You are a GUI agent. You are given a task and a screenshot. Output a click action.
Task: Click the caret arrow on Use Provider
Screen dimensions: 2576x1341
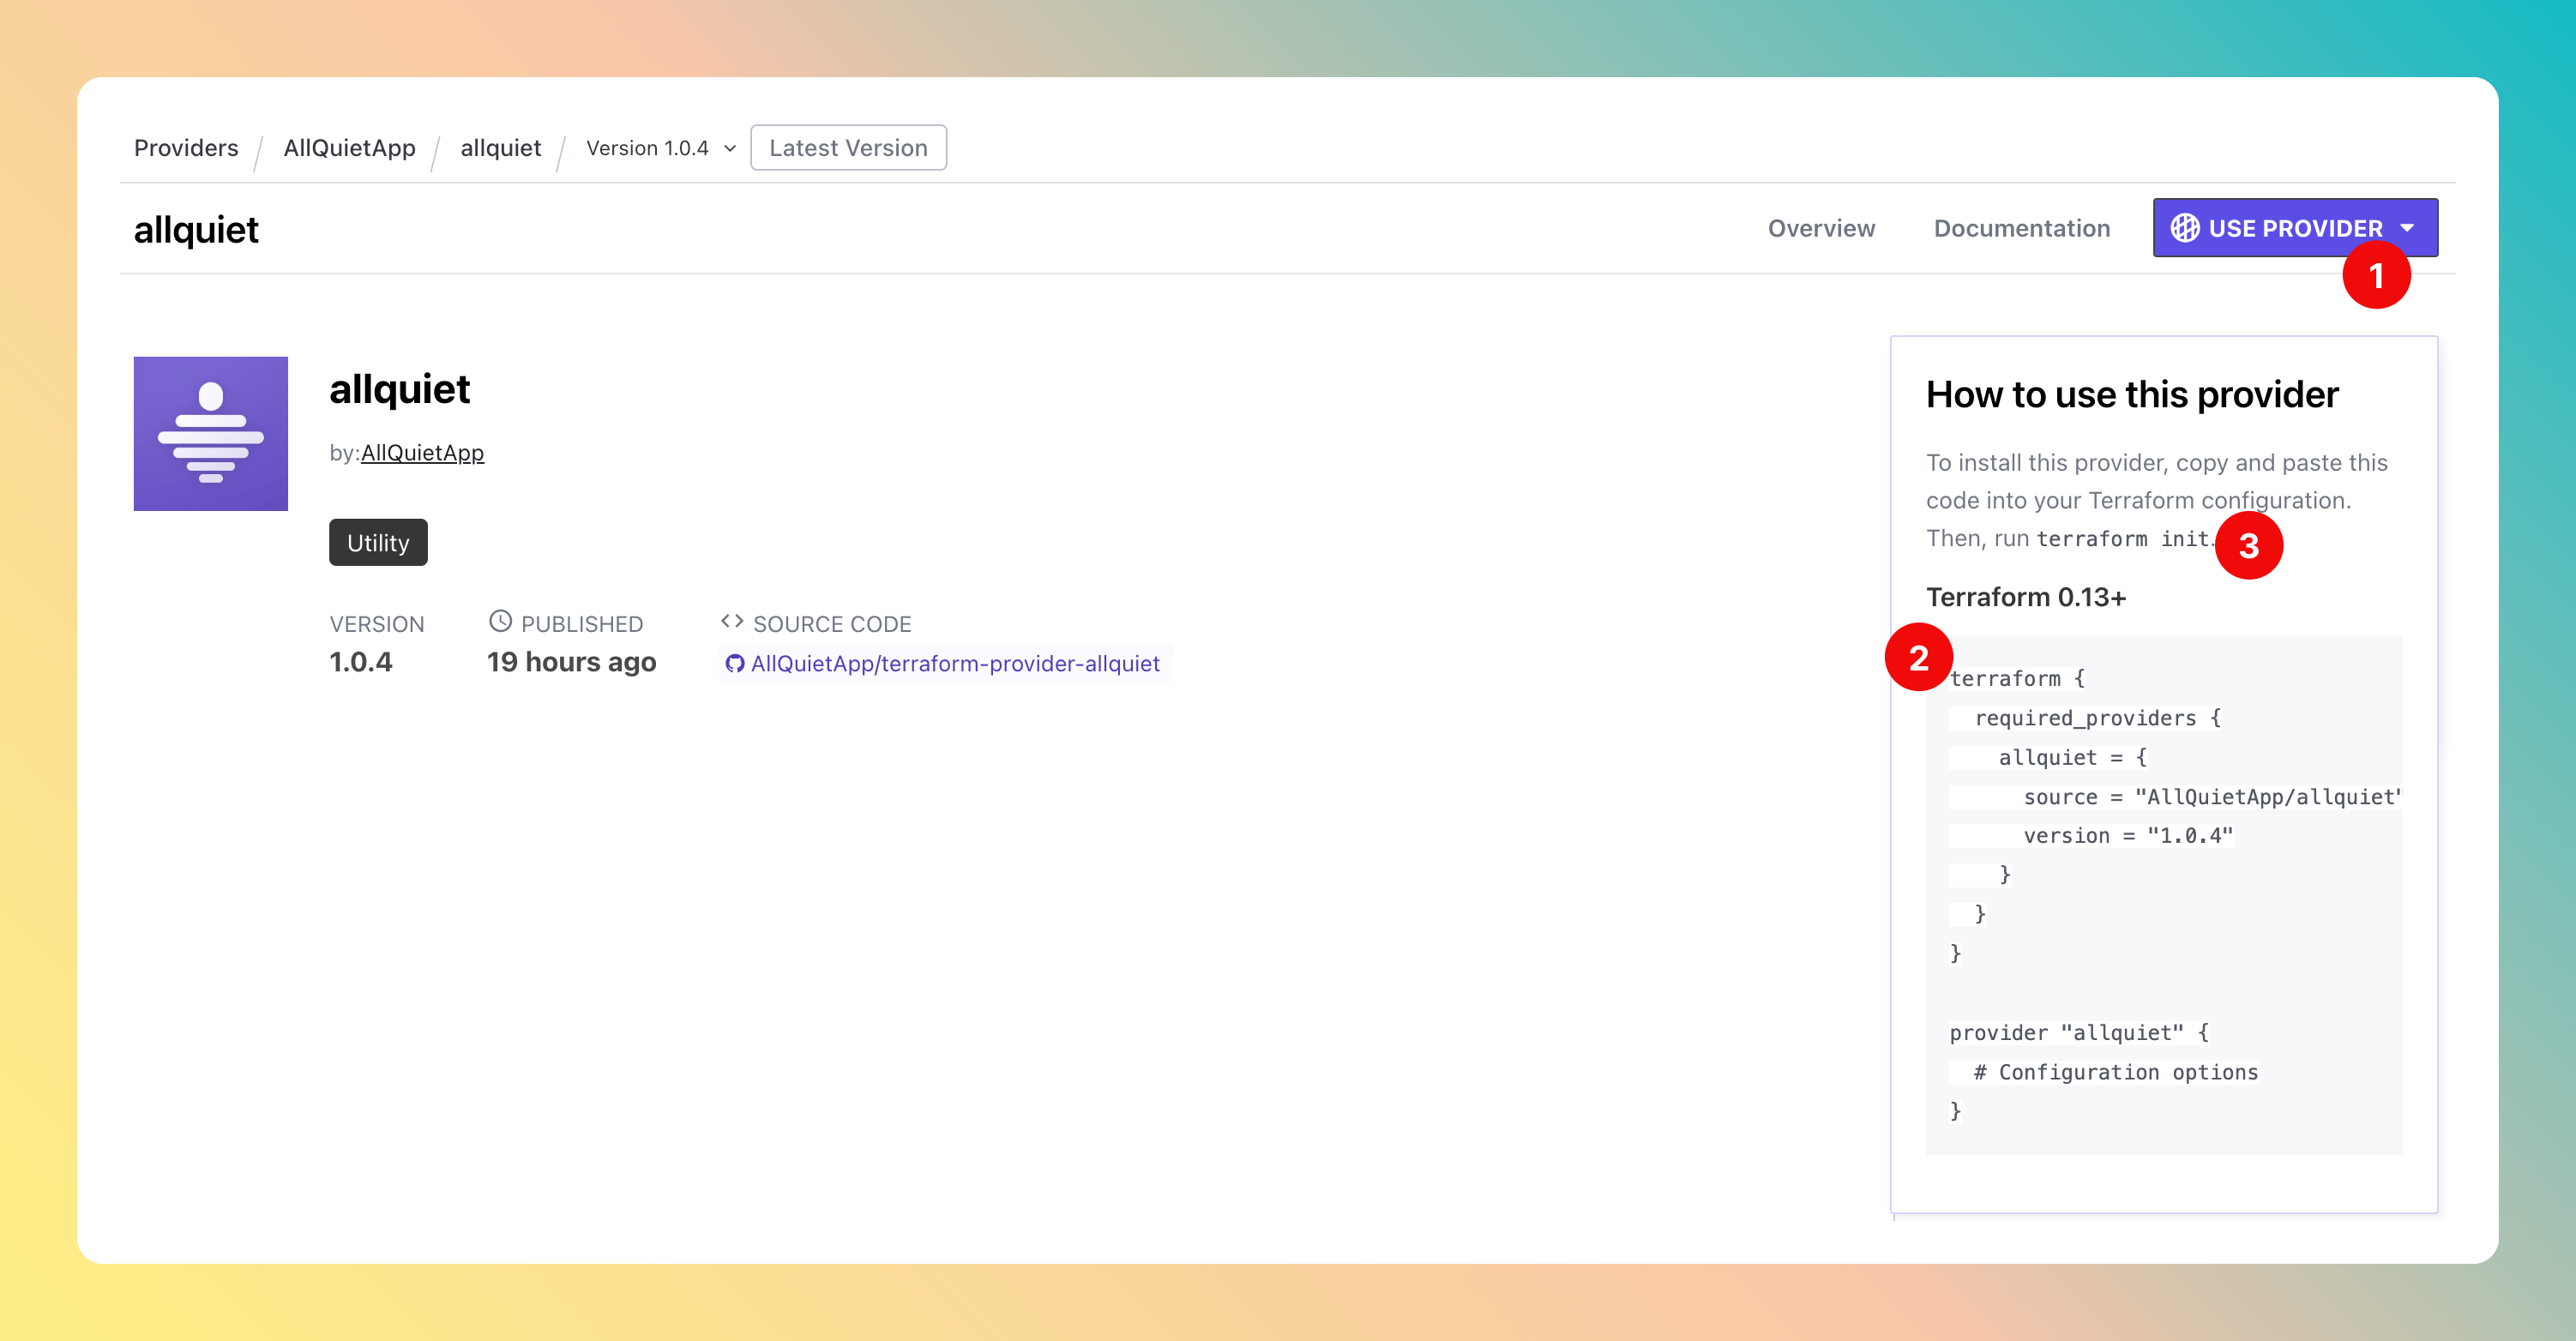pos(2407,228)
